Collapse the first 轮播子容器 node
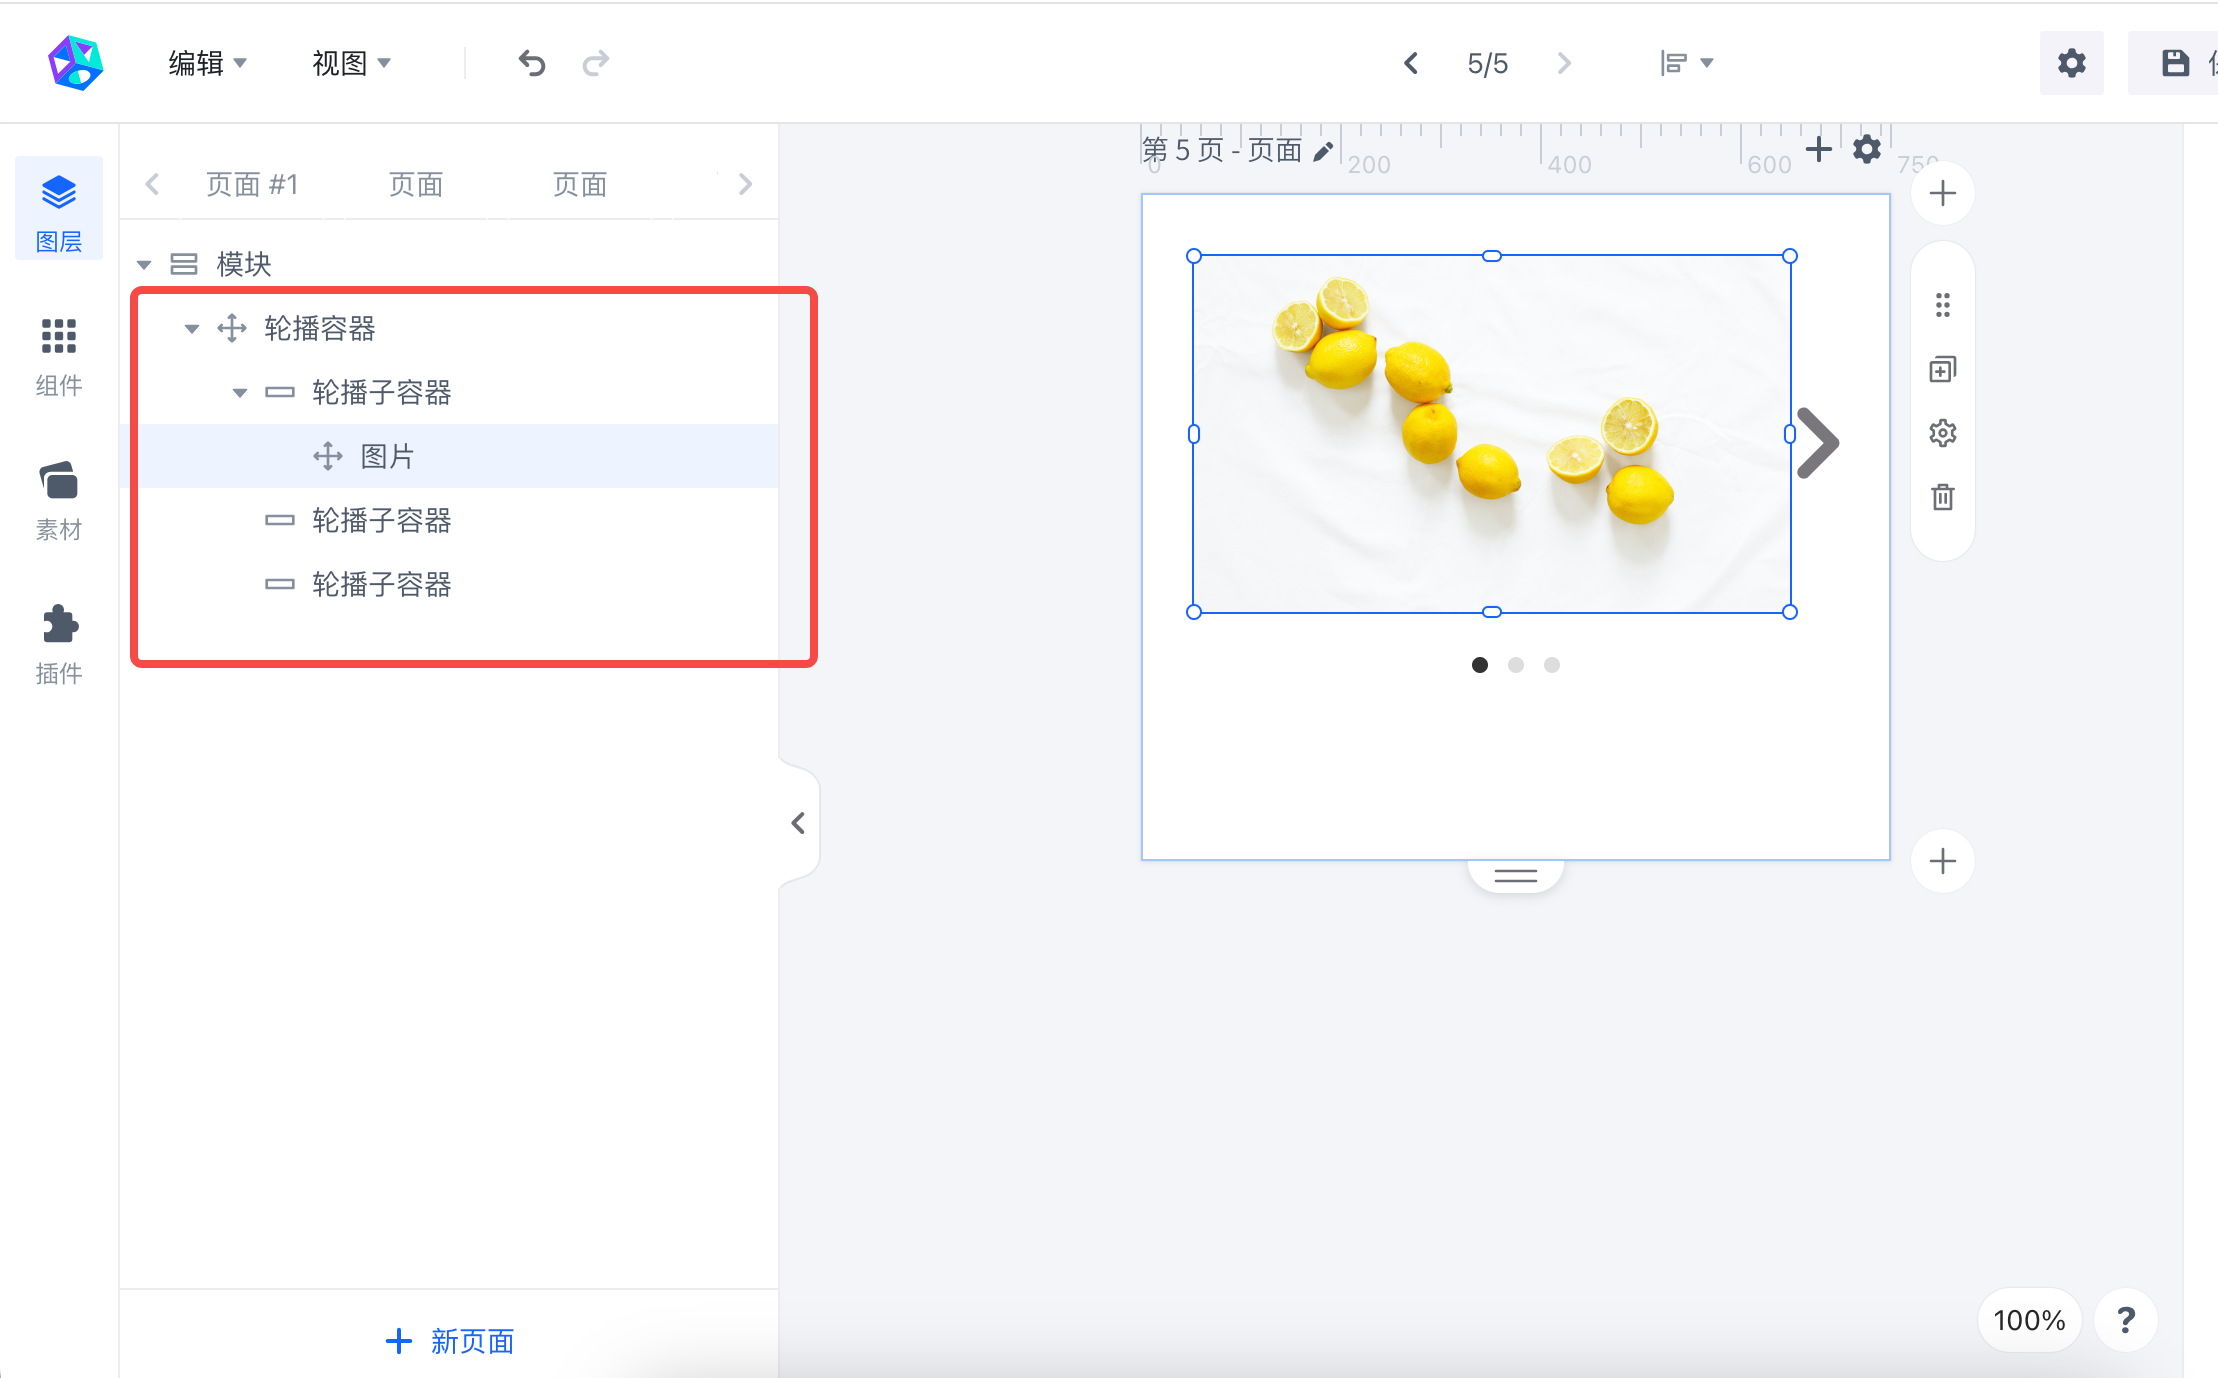 (x=240, y=393)
